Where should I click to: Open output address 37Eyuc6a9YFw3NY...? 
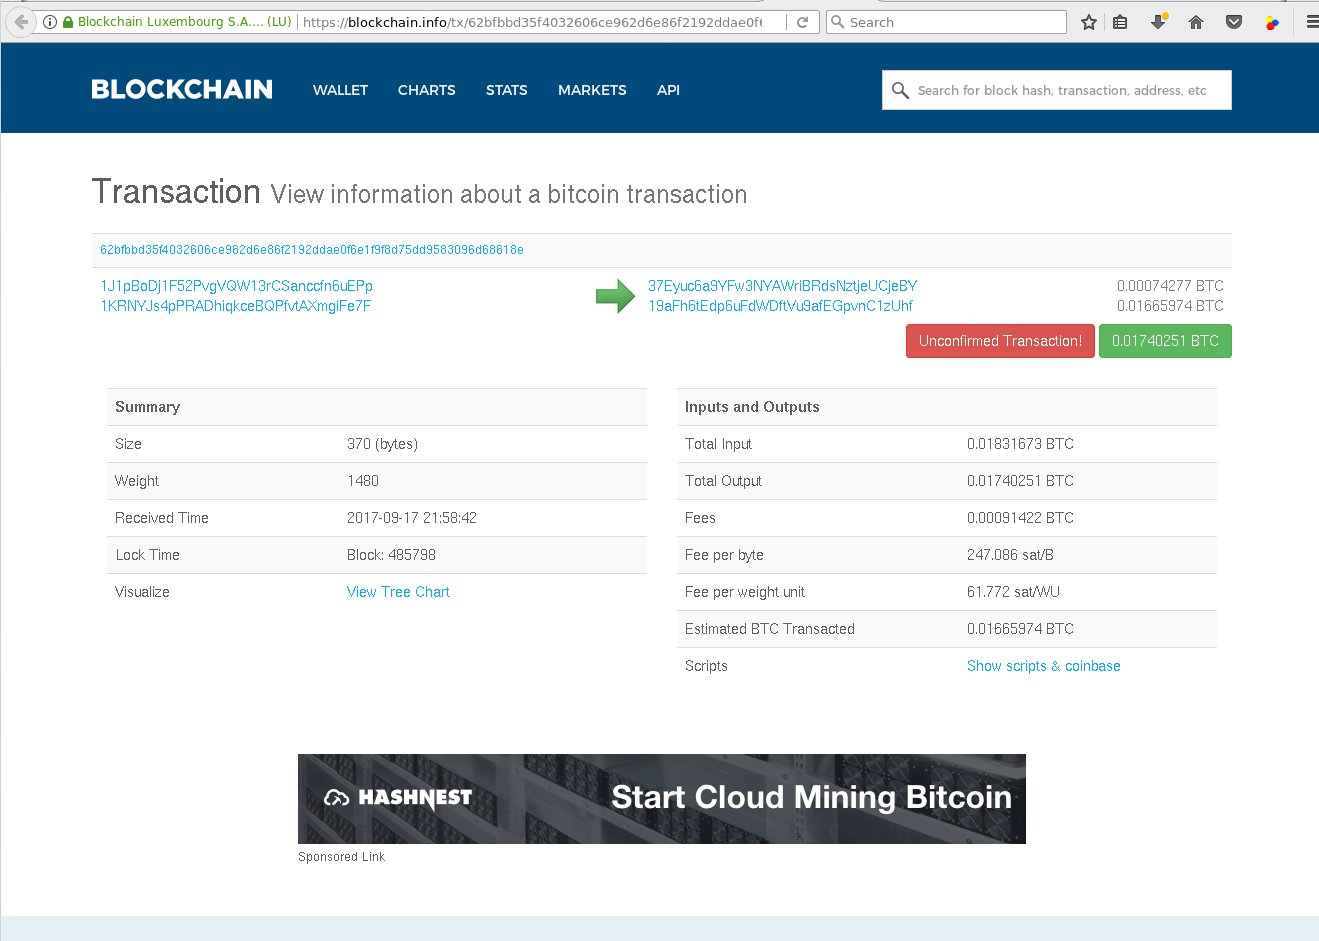tap(782, 286)
